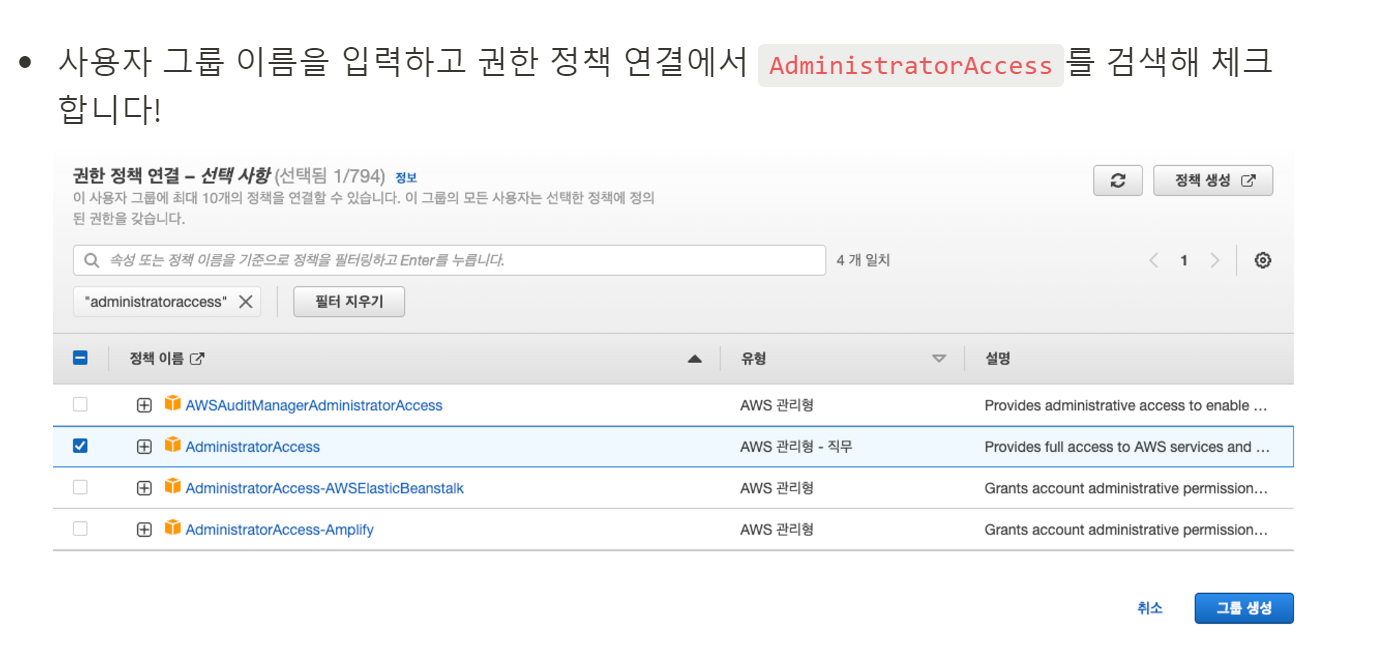
Task: Click the AWSAuditManager row "AWS 관리형" cell
Action: [777, 405]
